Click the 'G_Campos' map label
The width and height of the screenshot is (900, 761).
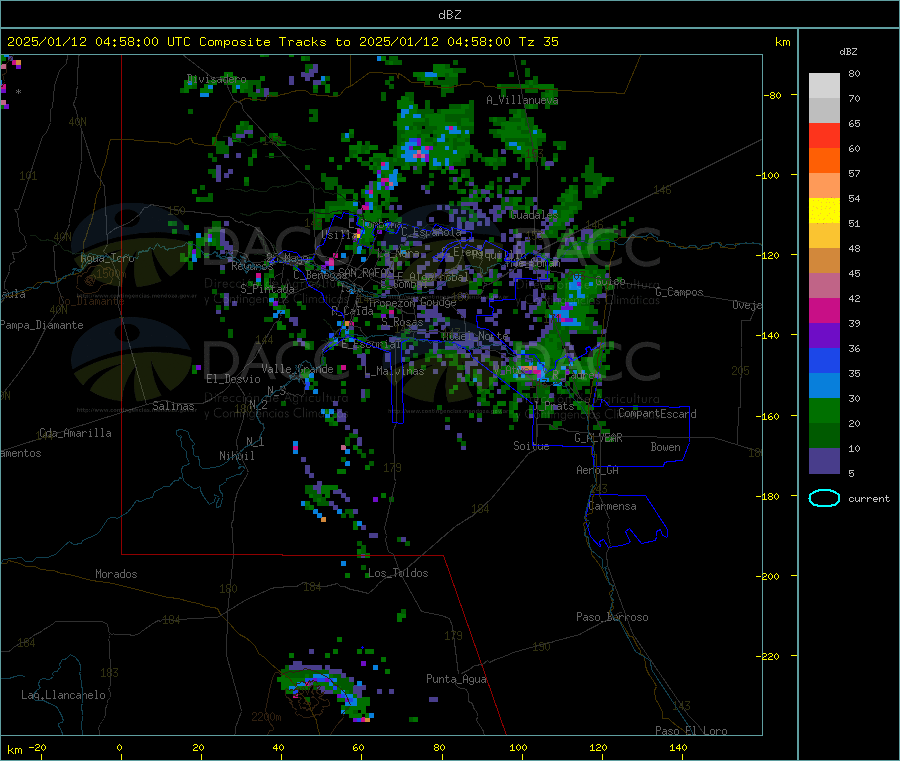679,292
